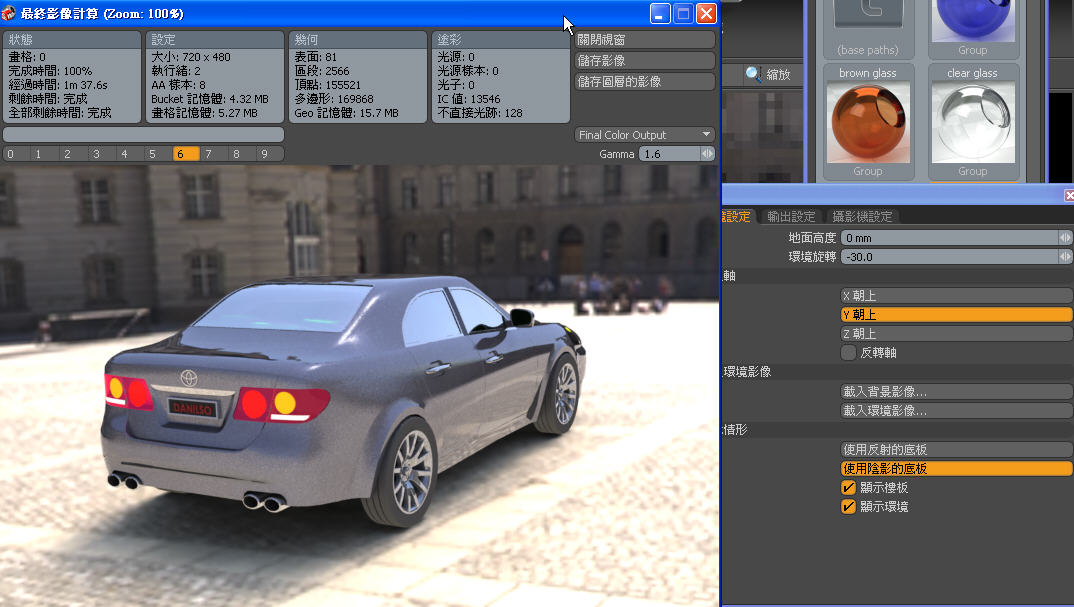Screen dimensions: 1074x607
Task: Click the Gamma 1.6 value field
Action: (669, 154)
